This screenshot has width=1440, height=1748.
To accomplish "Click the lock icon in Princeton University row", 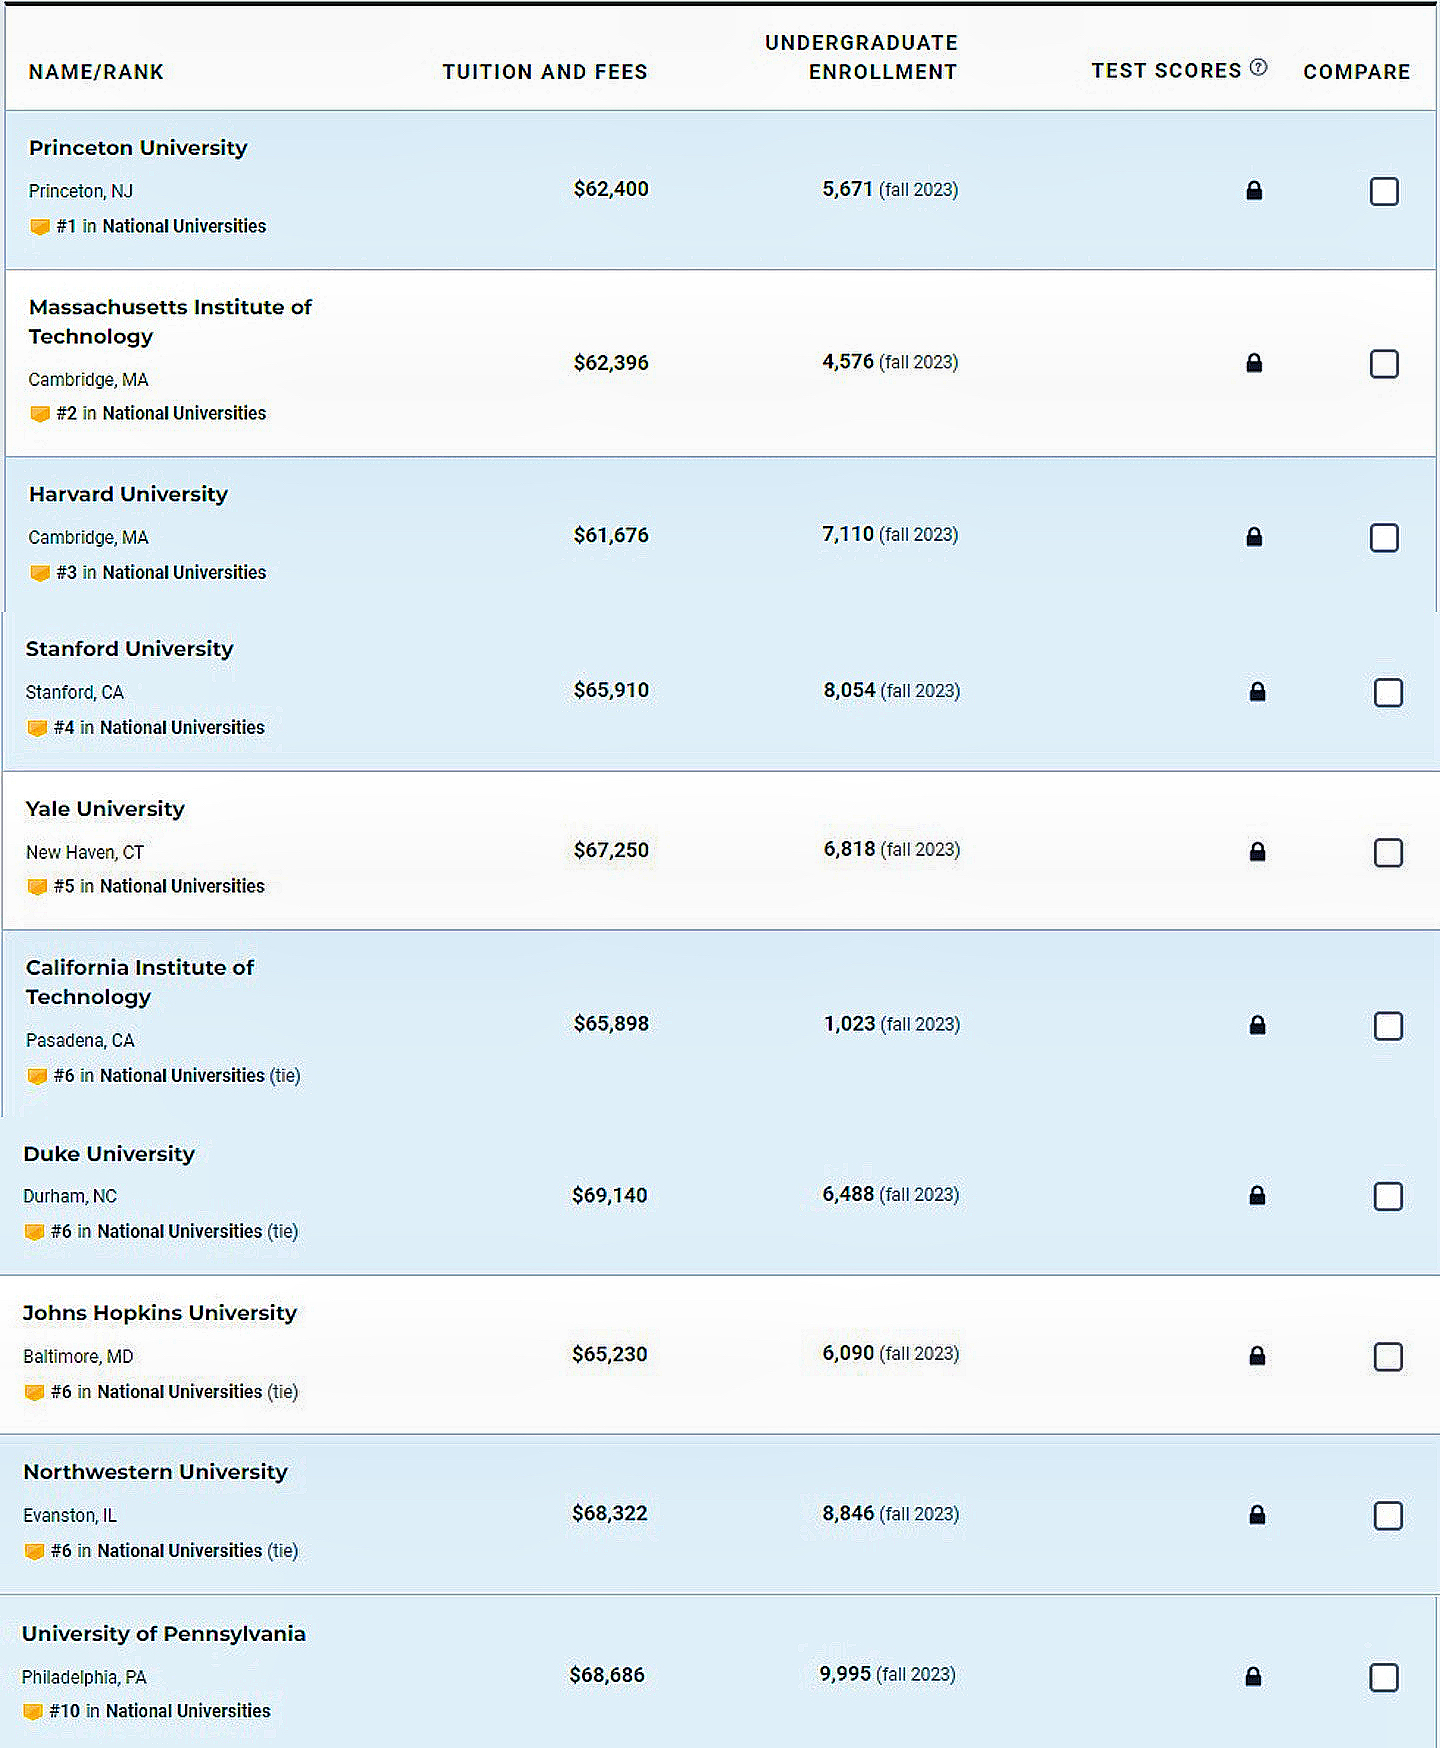I will [x=1254, y=190].
